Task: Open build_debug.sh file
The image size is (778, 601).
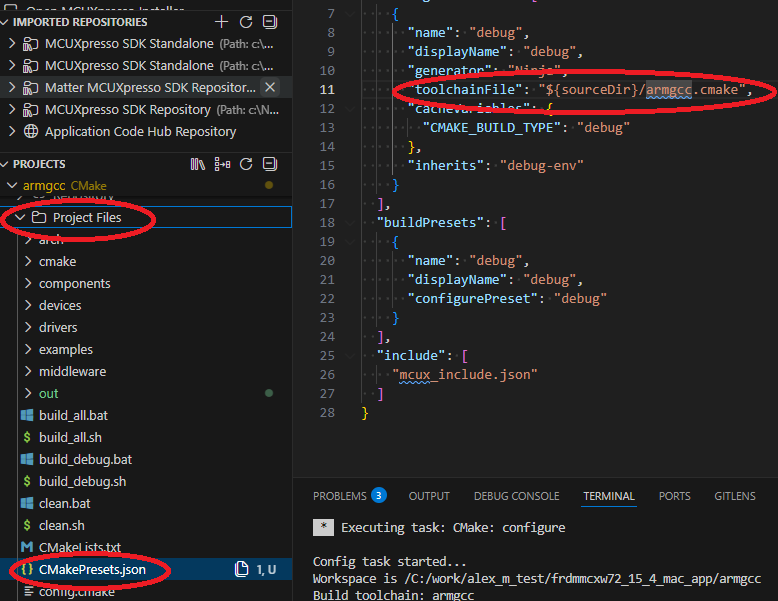Action: pos(82,481)
